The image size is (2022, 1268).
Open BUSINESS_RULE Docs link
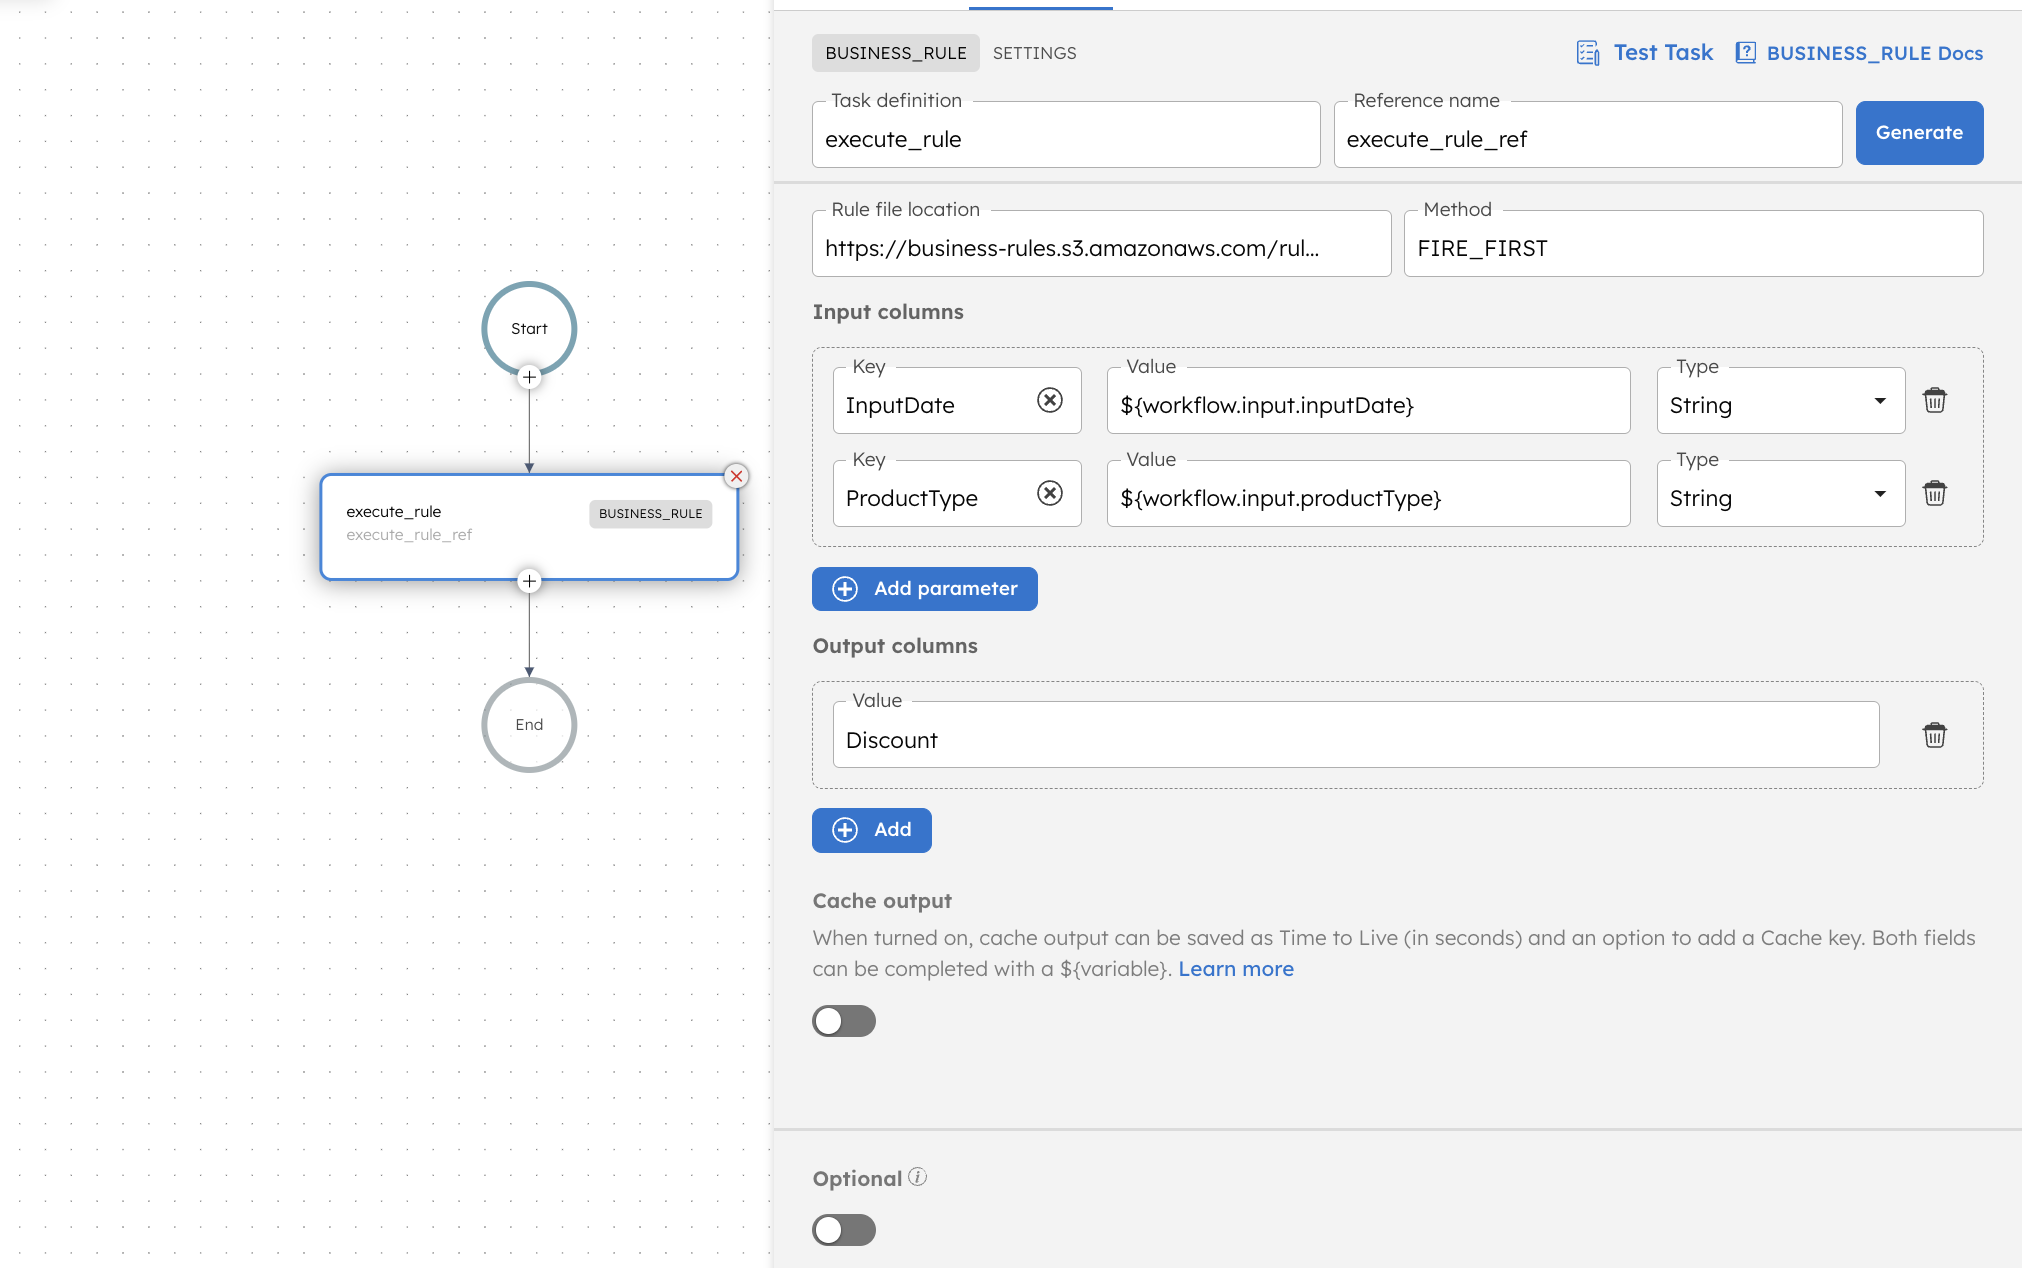[x=1859, y=53]
